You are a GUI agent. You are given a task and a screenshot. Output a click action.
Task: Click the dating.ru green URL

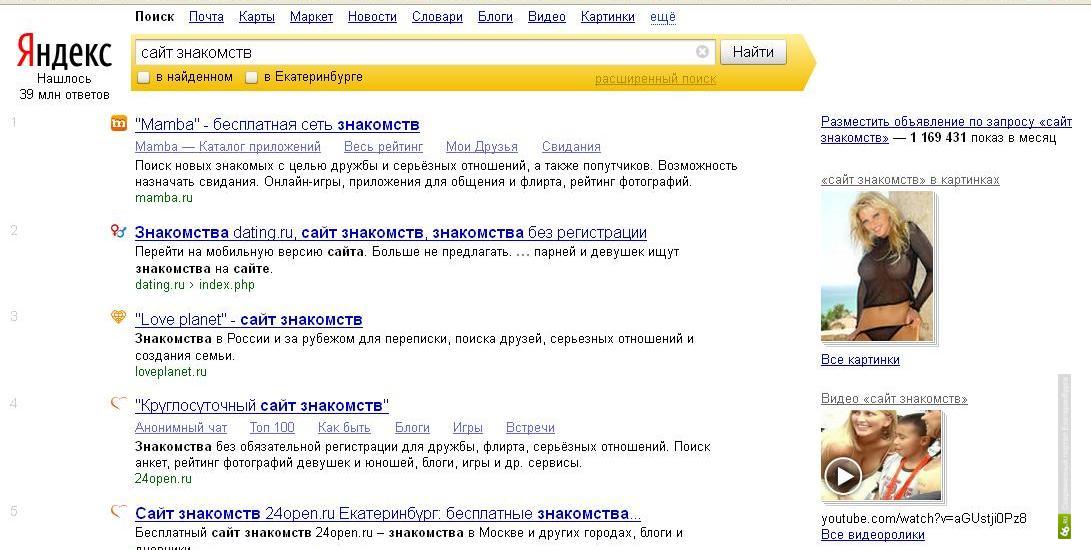click(160, 285)
